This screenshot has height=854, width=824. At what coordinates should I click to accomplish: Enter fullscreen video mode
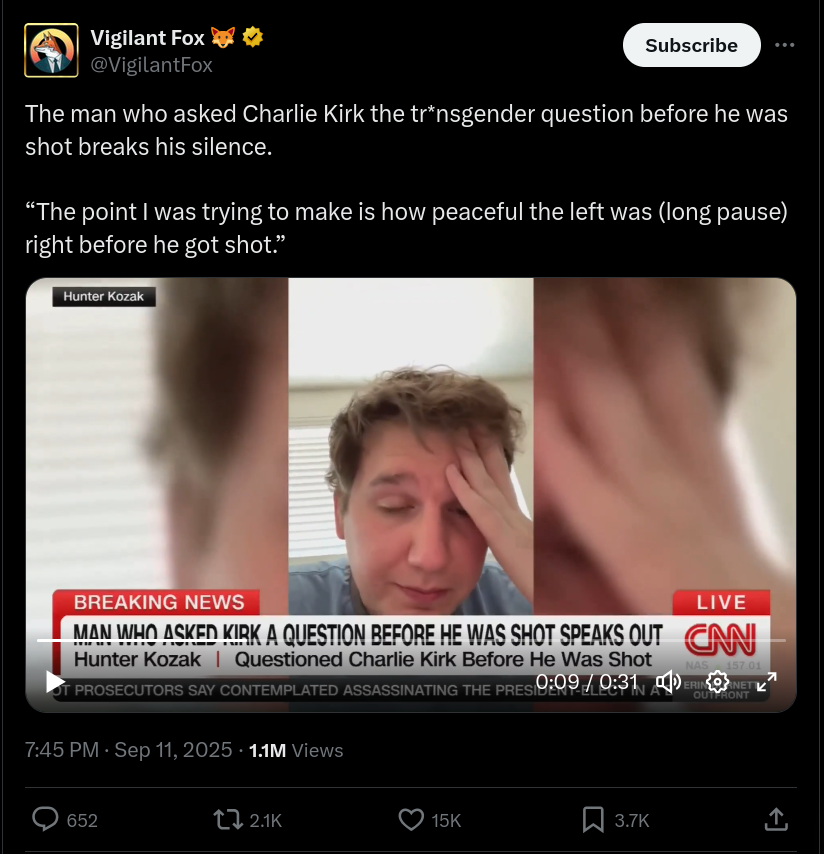pos(766,681)
